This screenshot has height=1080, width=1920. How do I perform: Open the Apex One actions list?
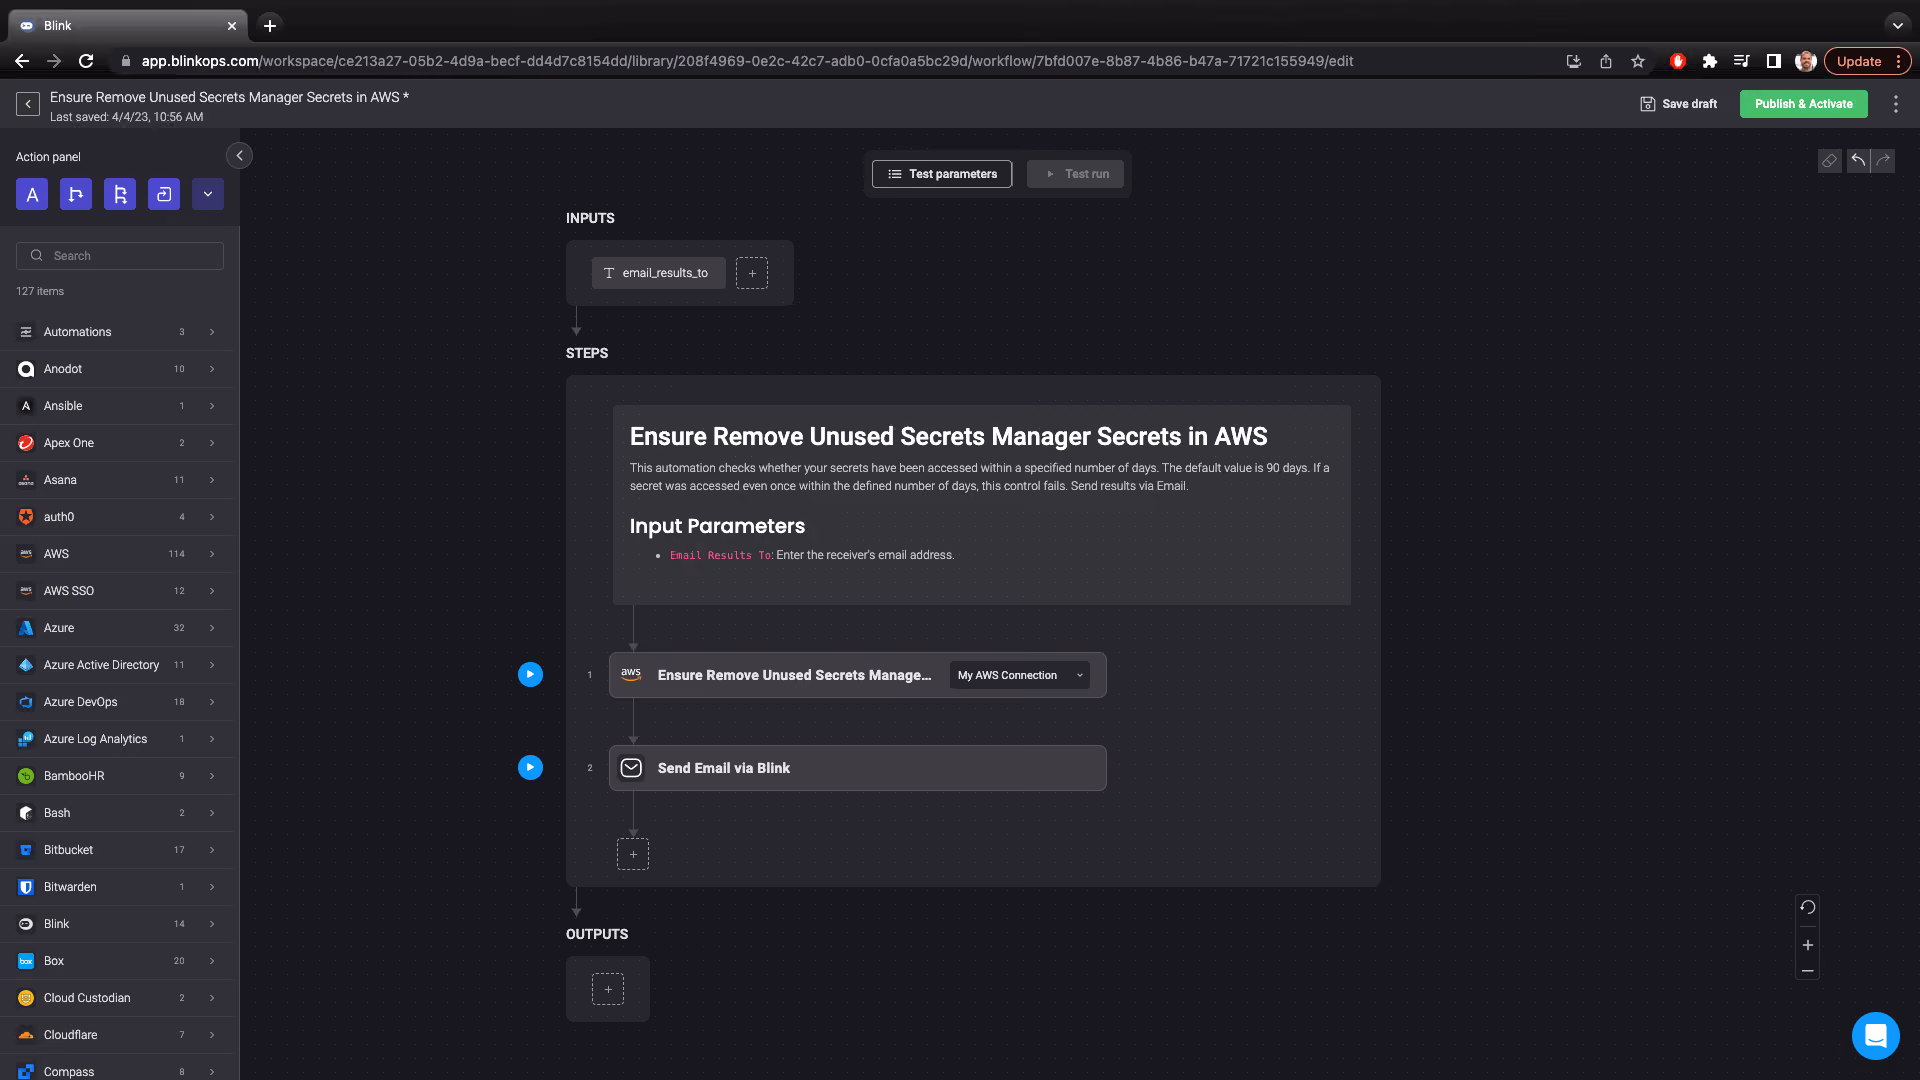click(x=116, y=443)
